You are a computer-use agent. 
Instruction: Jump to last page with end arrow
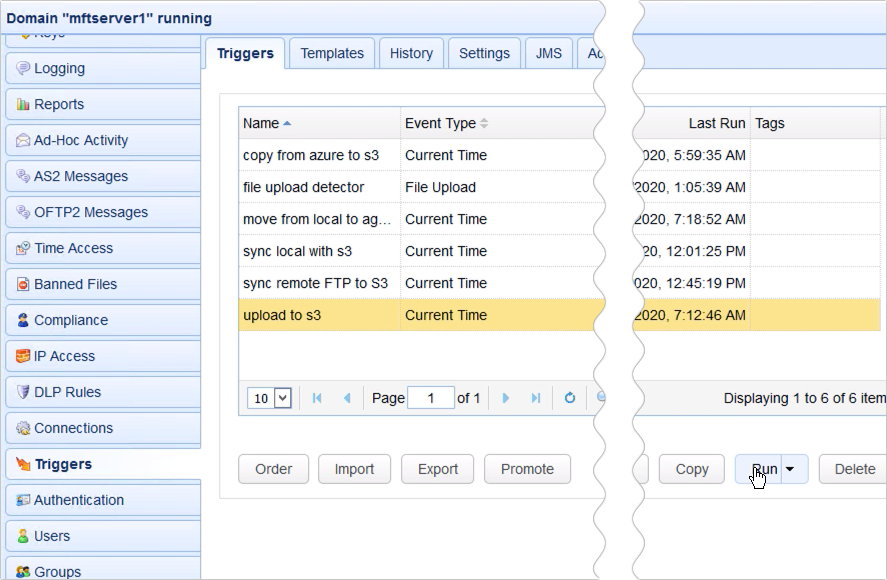(x=537, y=397)
